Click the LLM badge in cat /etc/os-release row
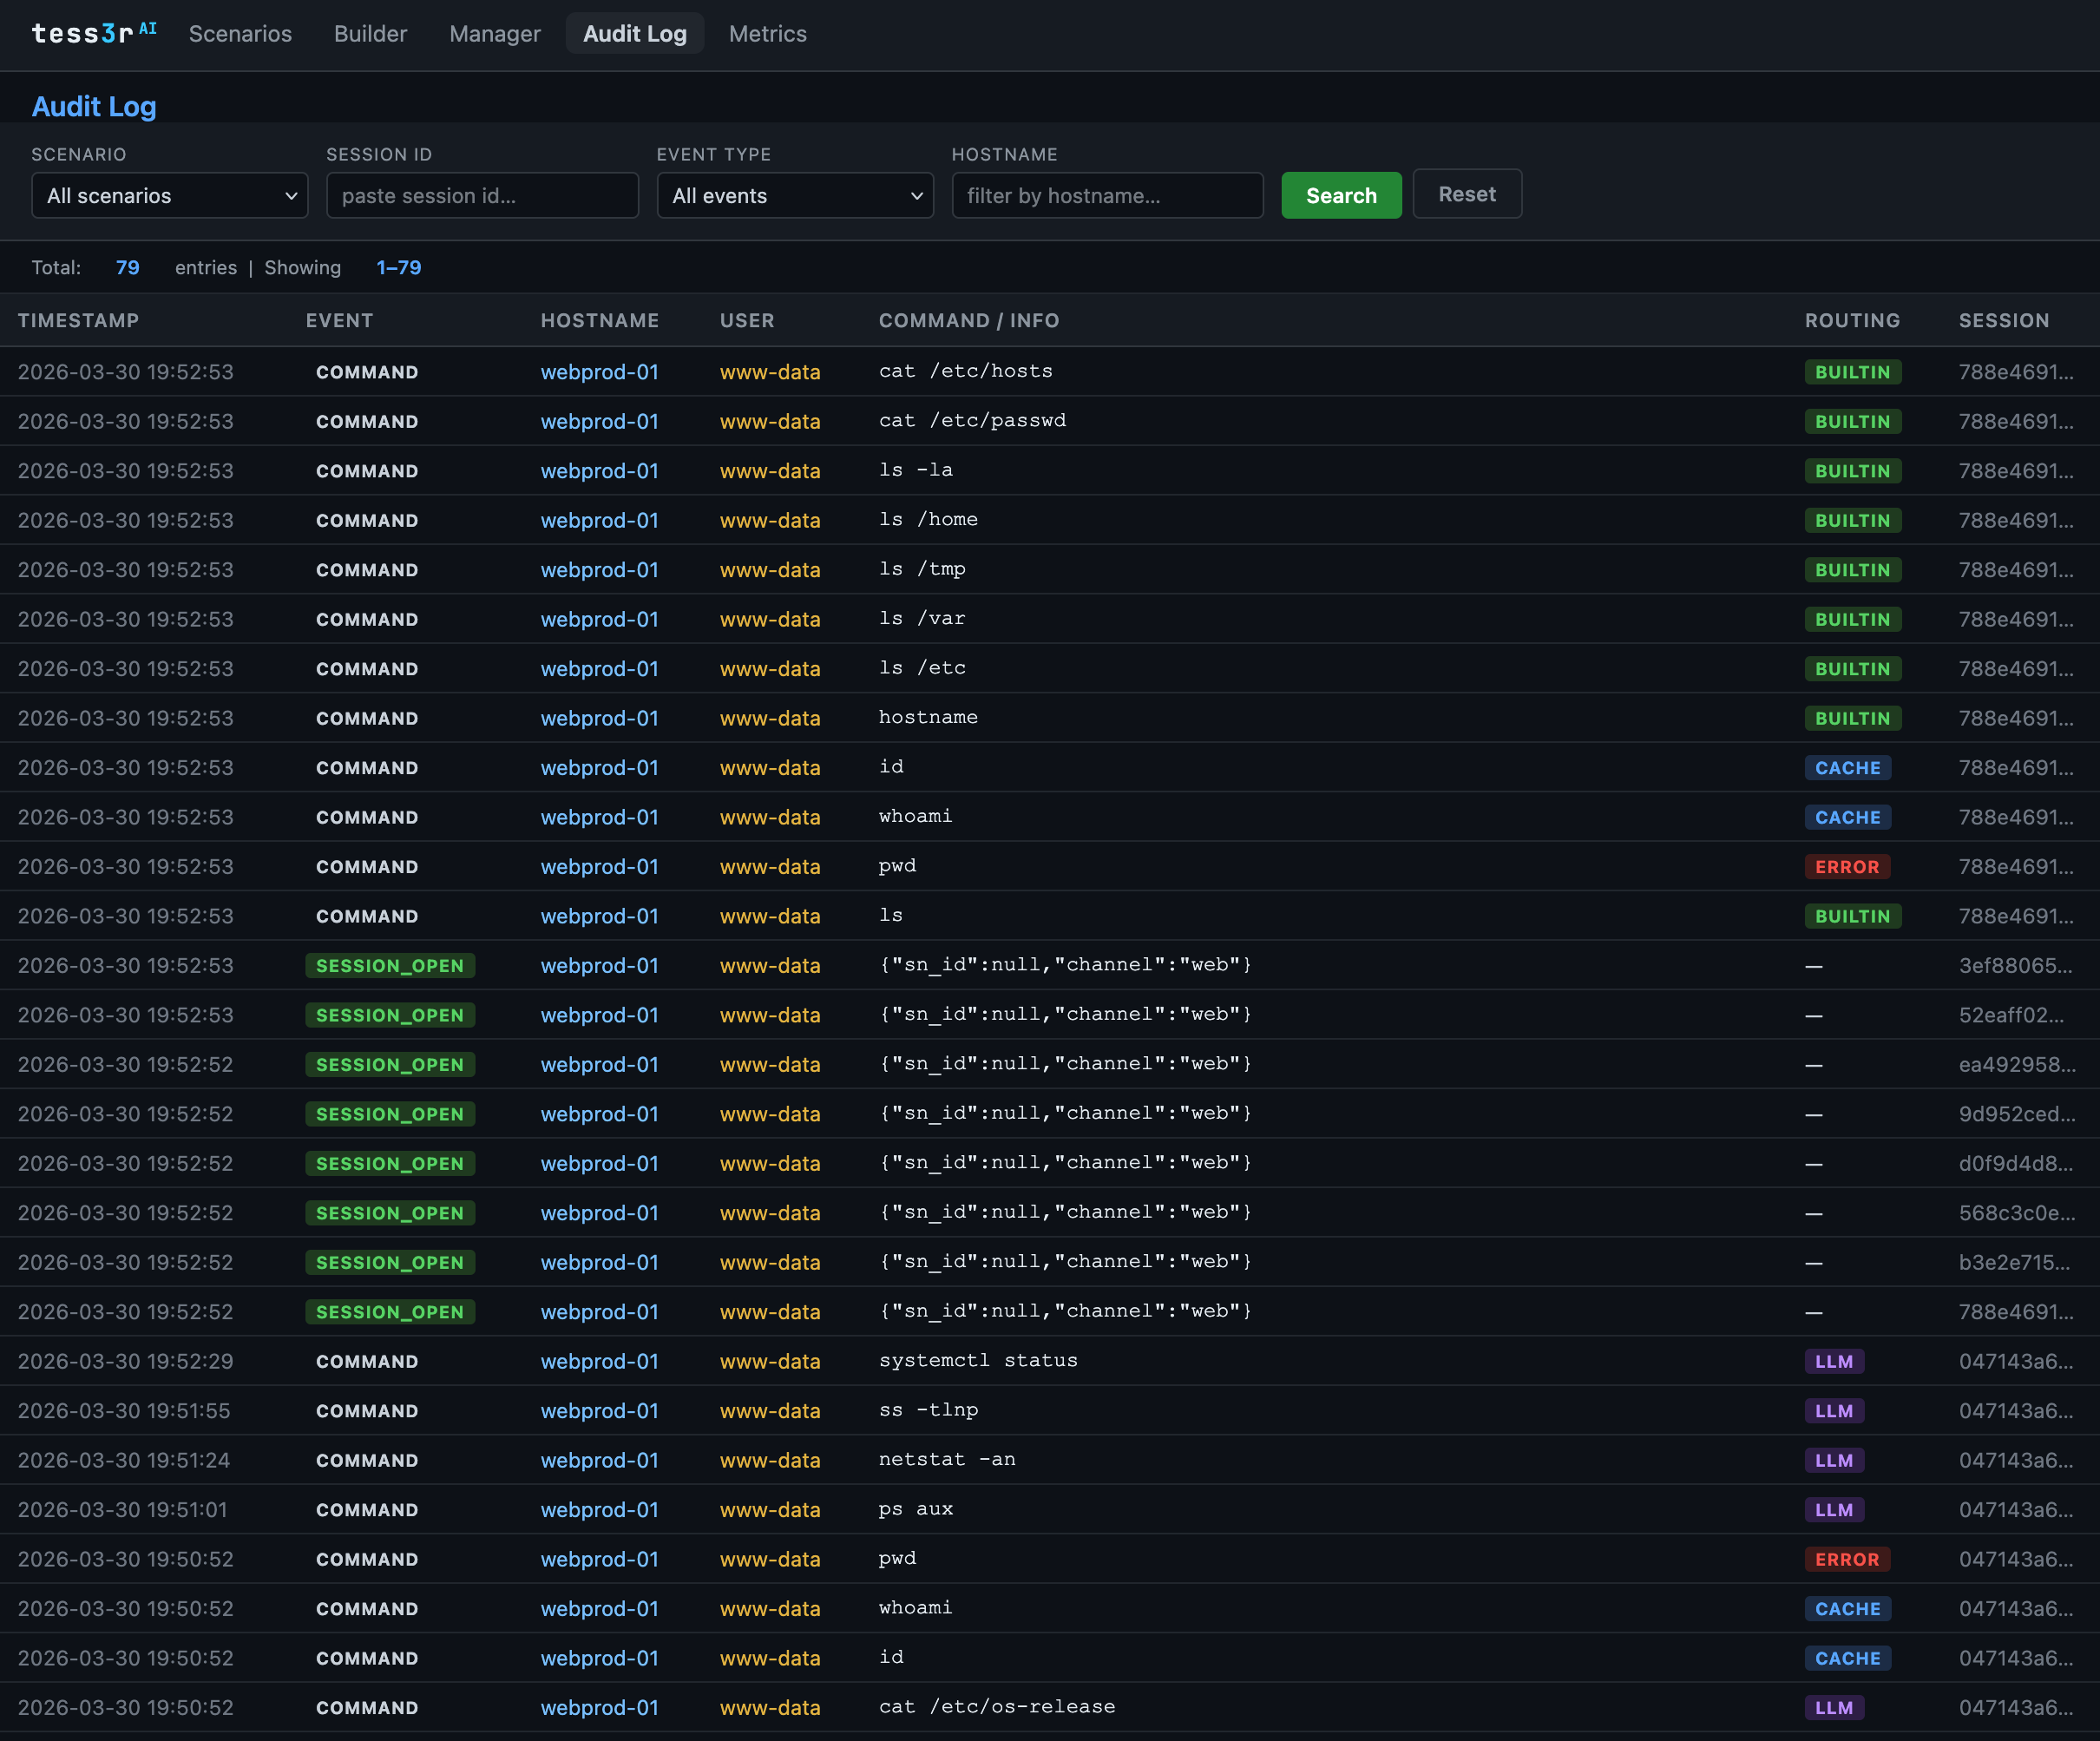2100x1741 pixels. (x=1834, y=1708)
